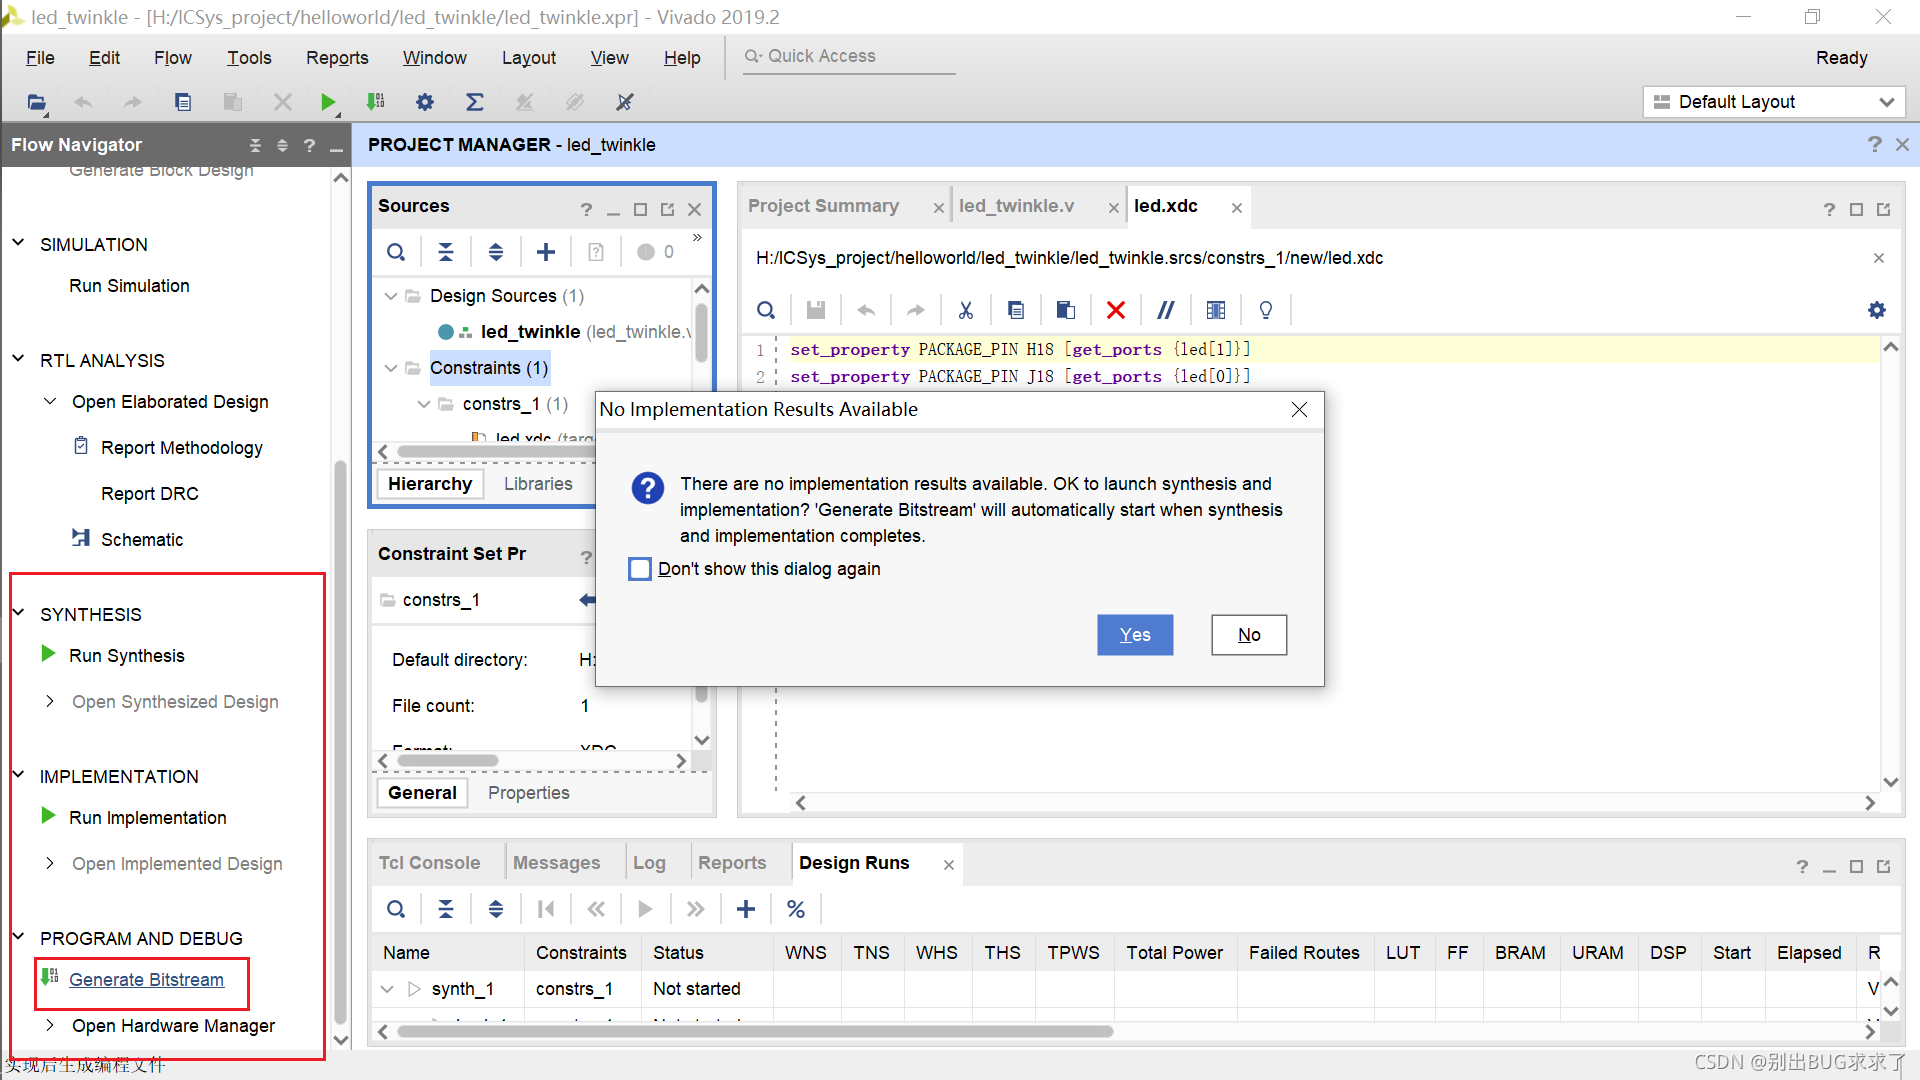Click the Sigma reports toolbar icon

[x=475, y=102]
